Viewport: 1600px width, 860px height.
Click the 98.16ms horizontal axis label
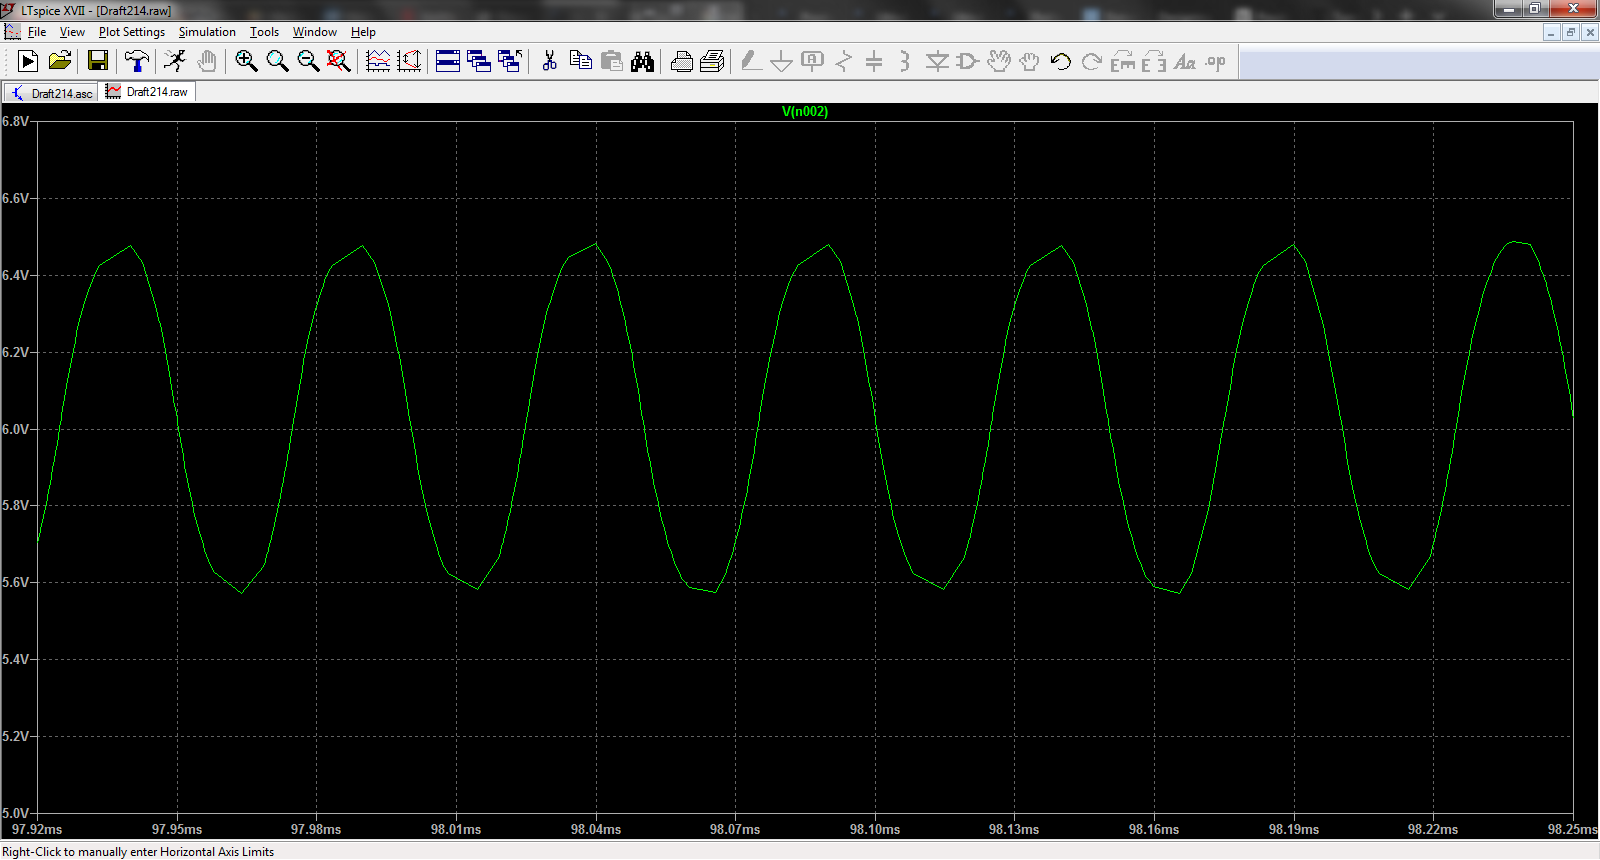(1154, 829)
